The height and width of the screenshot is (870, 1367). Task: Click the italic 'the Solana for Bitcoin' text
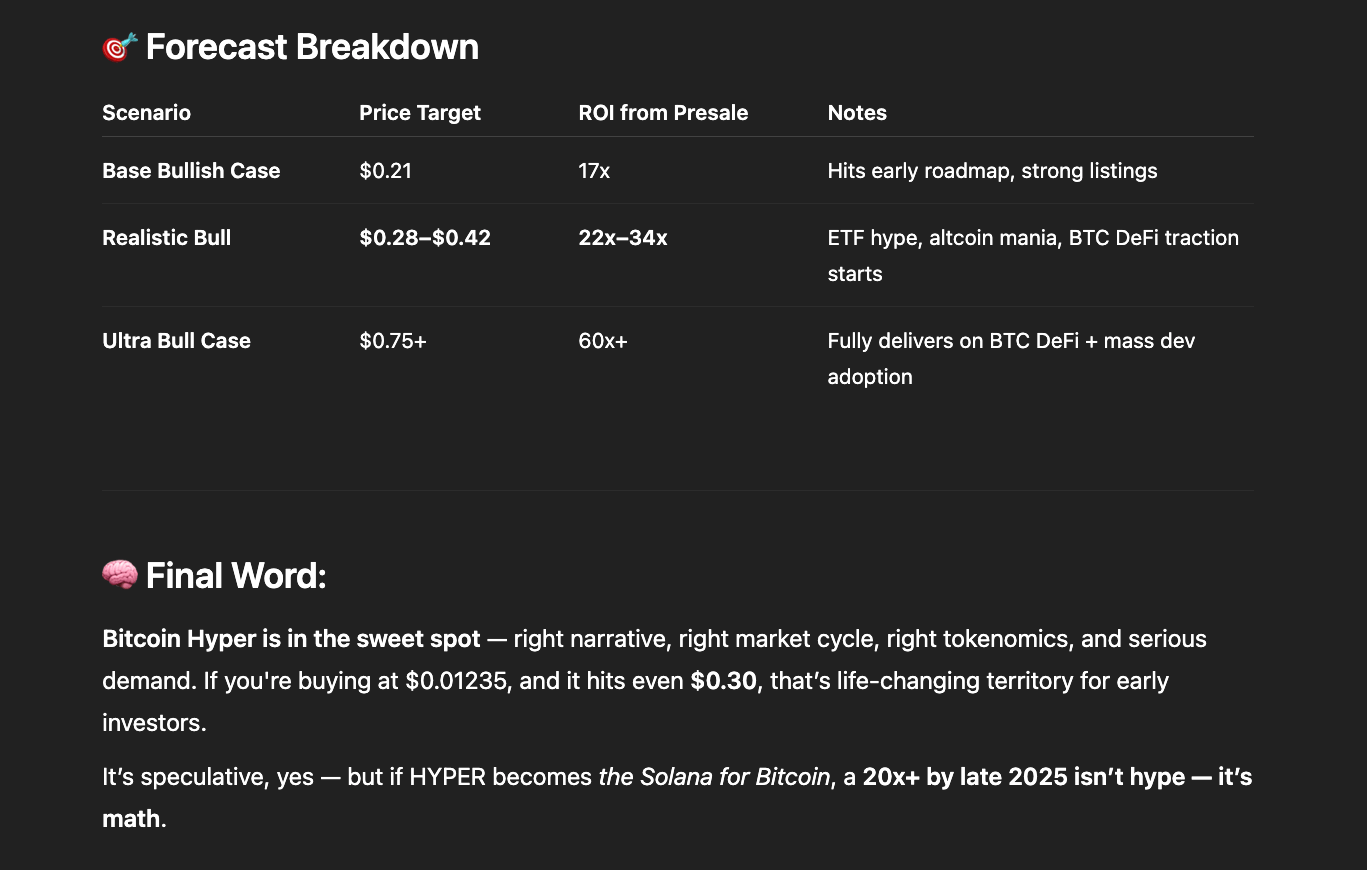point(714,777)
